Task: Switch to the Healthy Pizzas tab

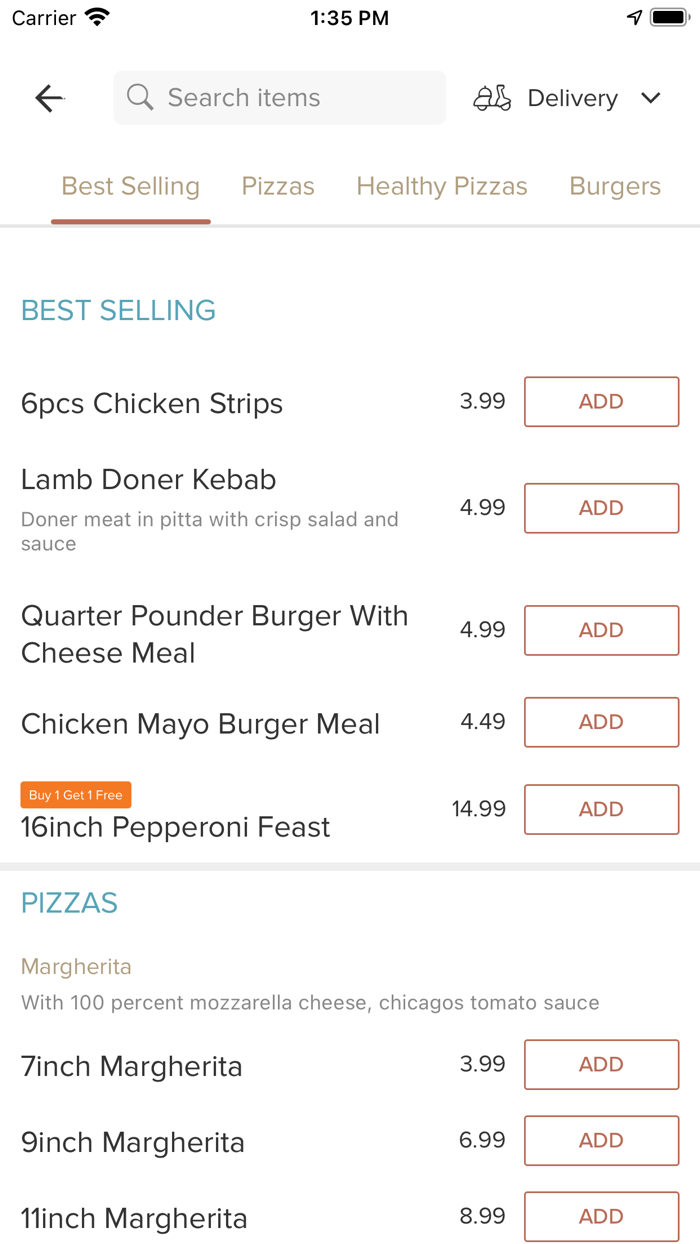Action: 442,186
